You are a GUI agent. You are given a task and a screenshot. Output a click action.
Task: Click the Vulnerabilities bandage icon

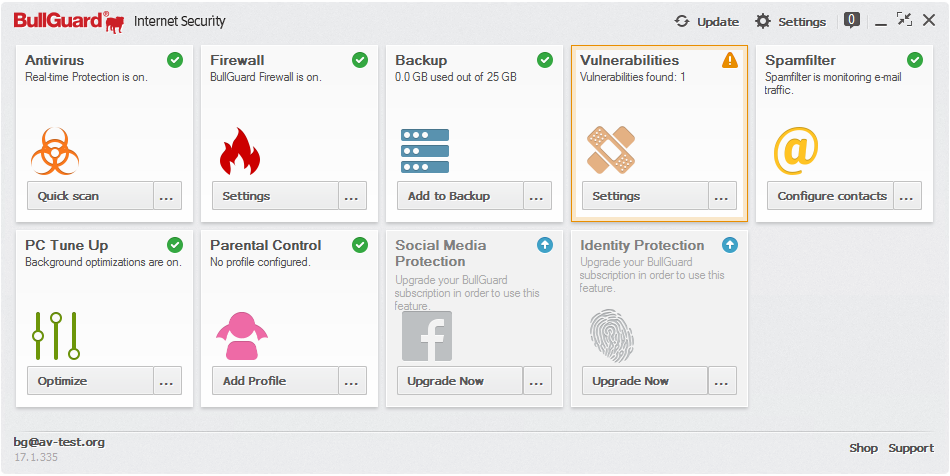pyautogui.click(x=610, y=150)
